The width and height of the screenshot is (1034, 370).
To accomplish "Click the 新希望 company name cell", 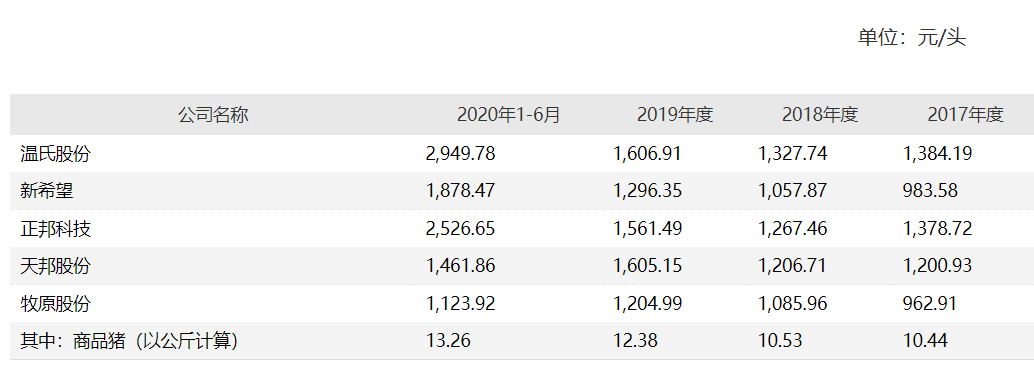I will click(46, 191).
